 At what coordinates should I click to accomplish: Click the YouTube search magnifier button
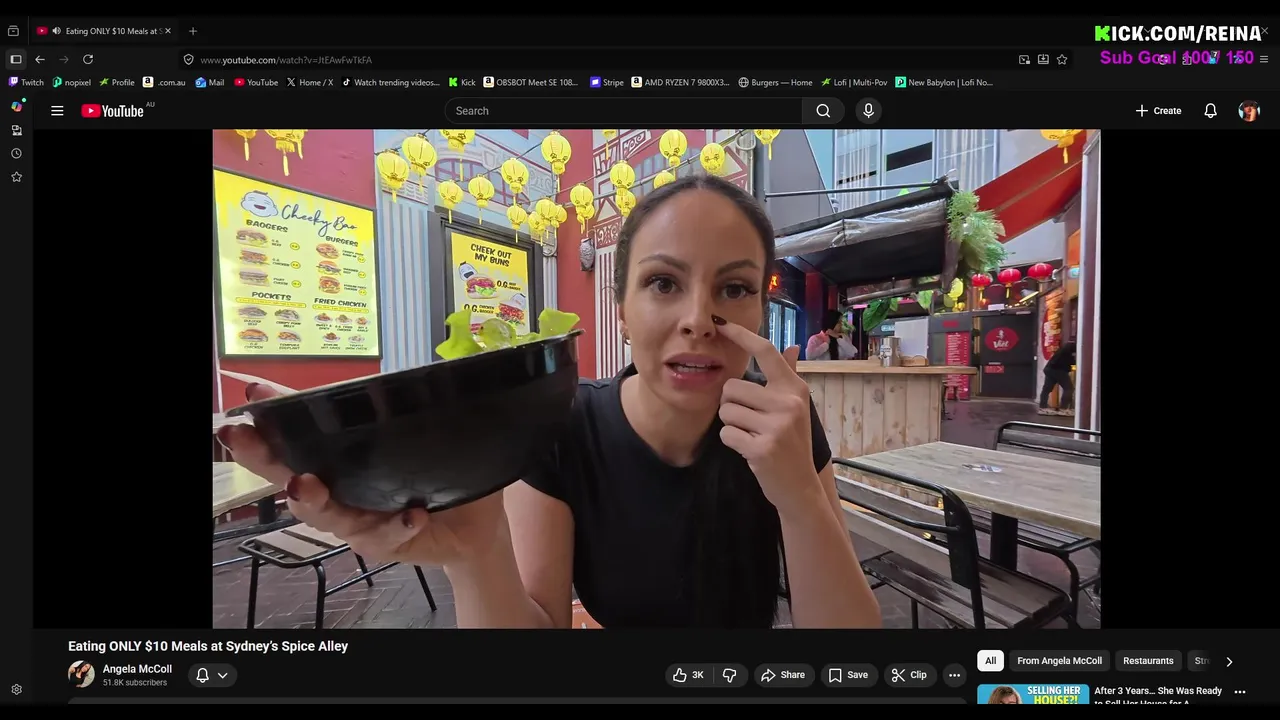(823, 111)
